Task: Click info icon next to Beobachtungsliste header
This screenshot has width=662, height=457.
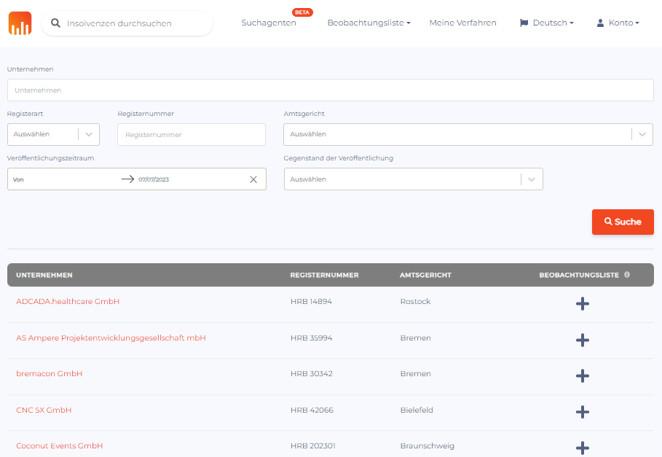Action: tap(627, 274)
